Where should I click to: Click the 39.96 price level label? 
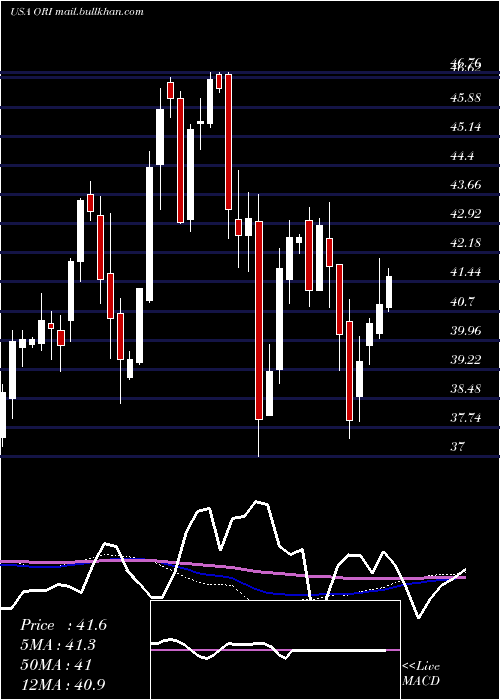466,331
